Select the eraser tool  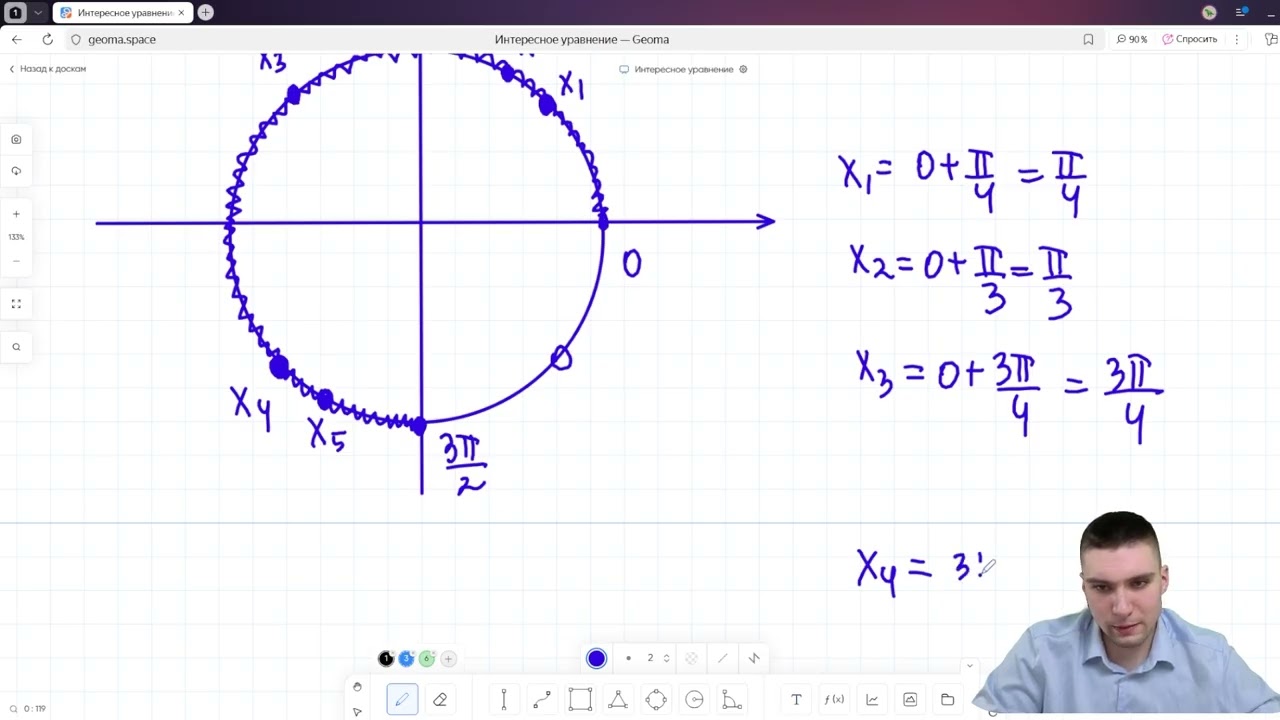440,700
